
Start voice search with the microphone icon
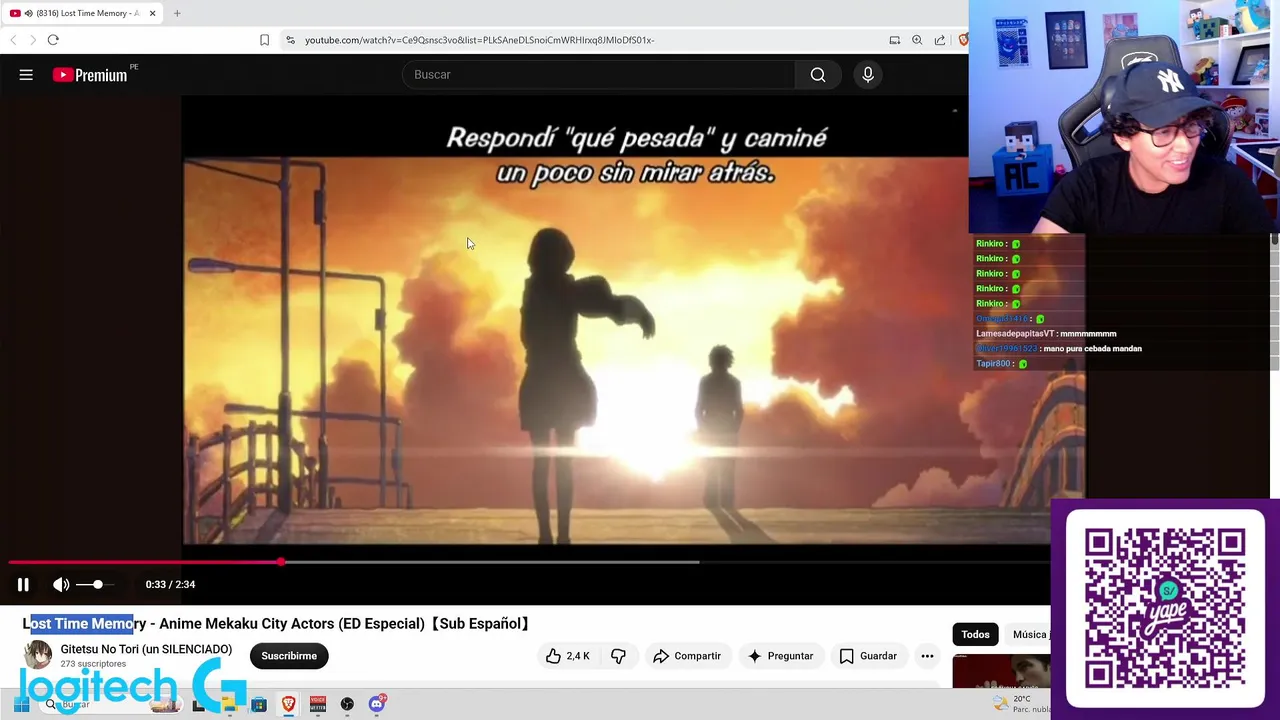868,75
